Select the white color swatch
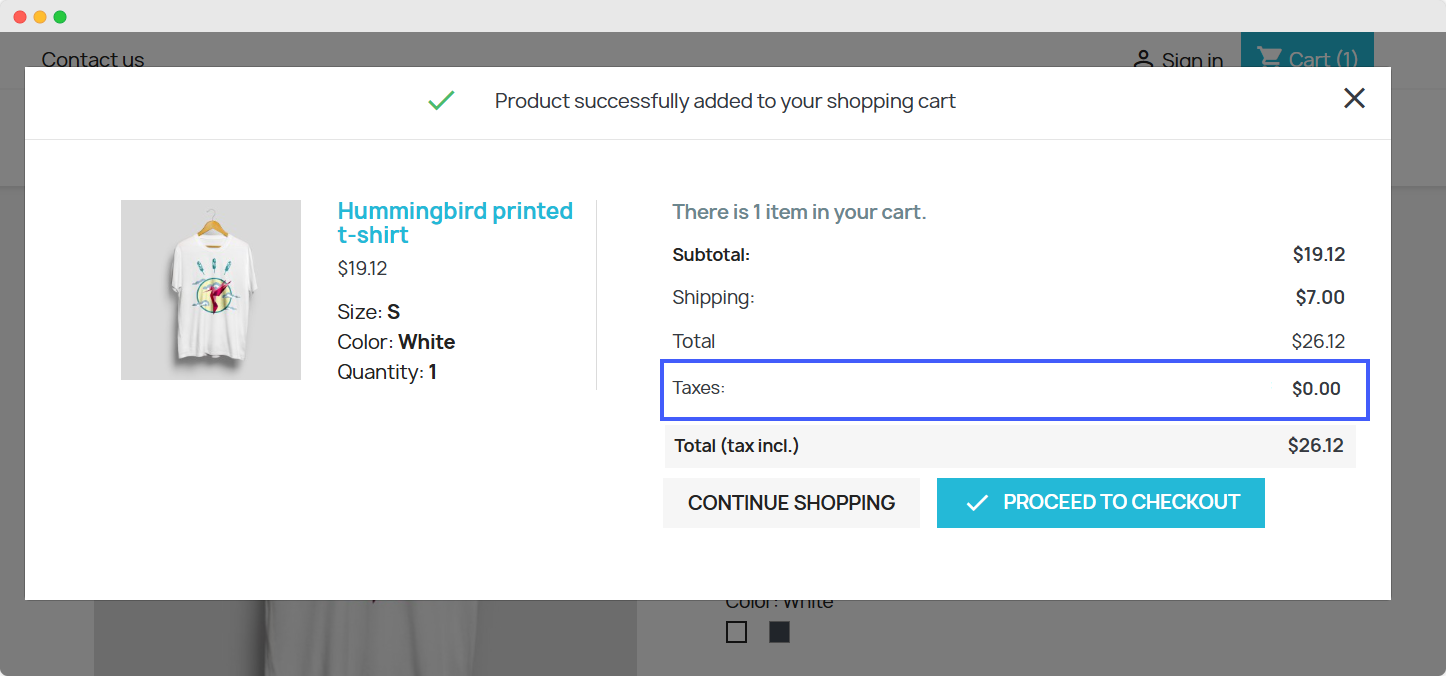 tap(737, 632)
